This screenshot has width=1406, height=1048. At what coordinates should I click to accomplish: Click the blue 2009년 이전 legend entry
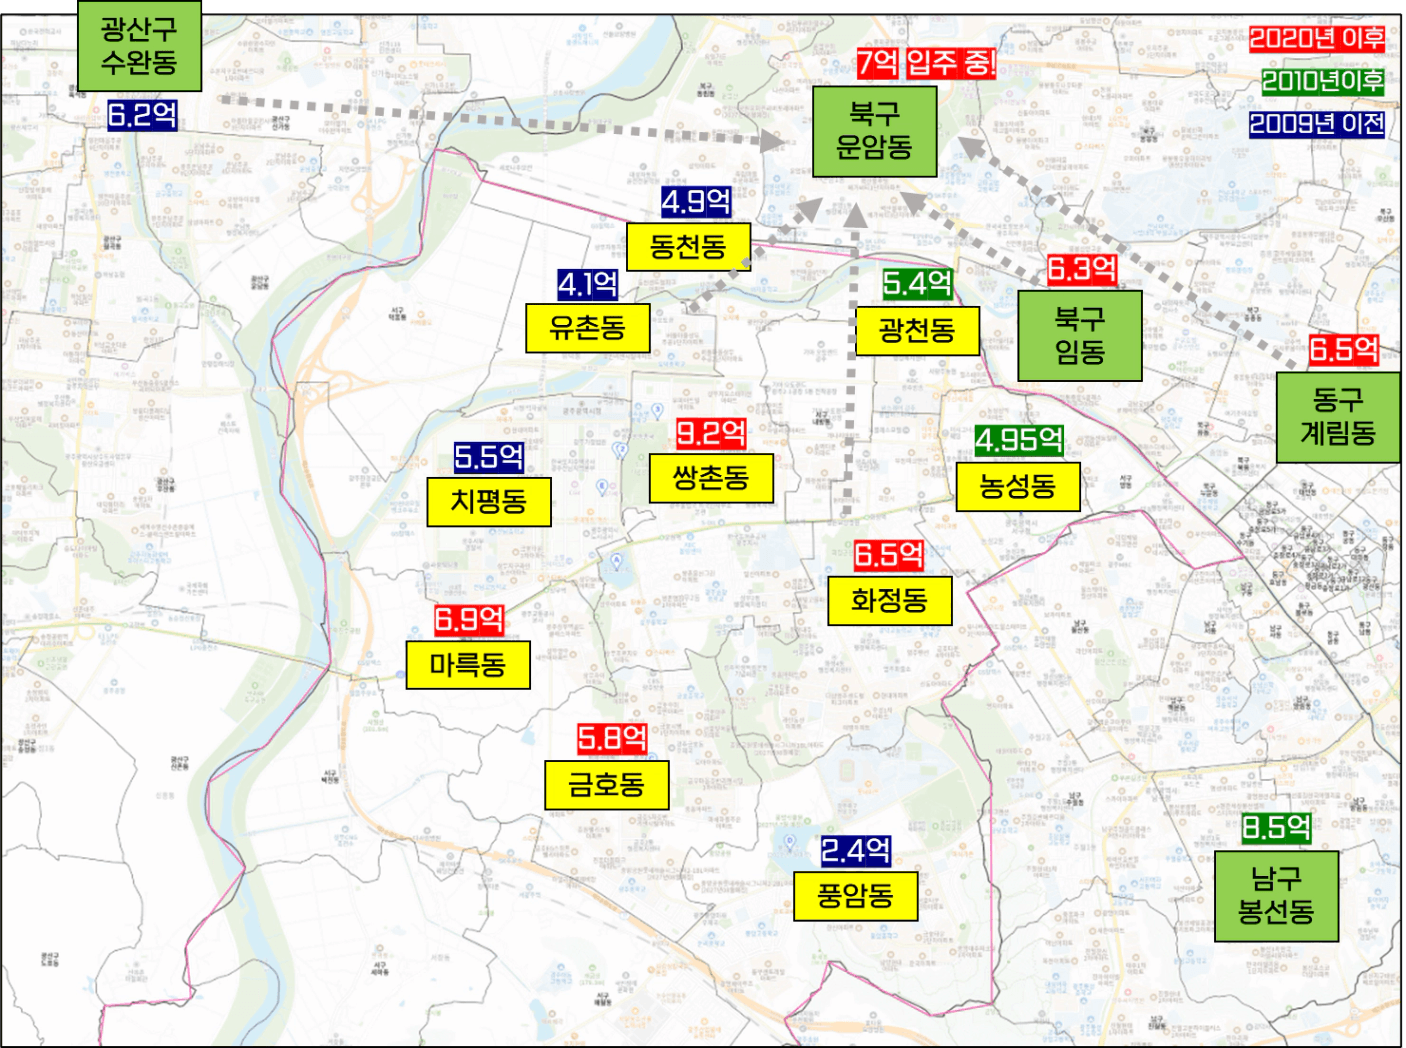pyautogui.click(x=1316, y=124)
